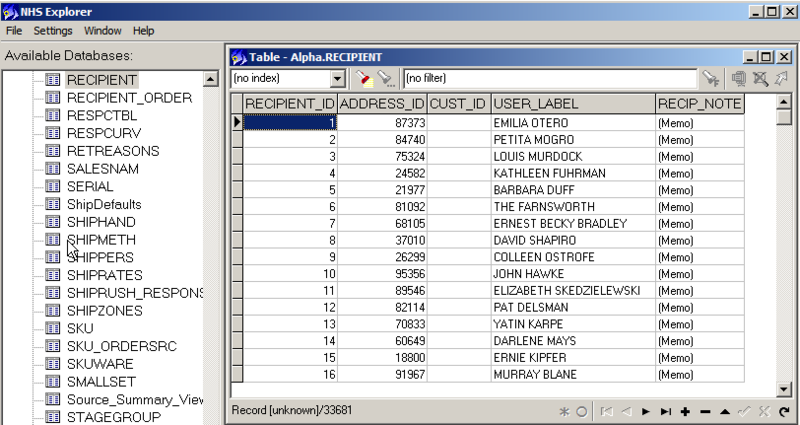Open the Settings menu

[x=53, y=31]
